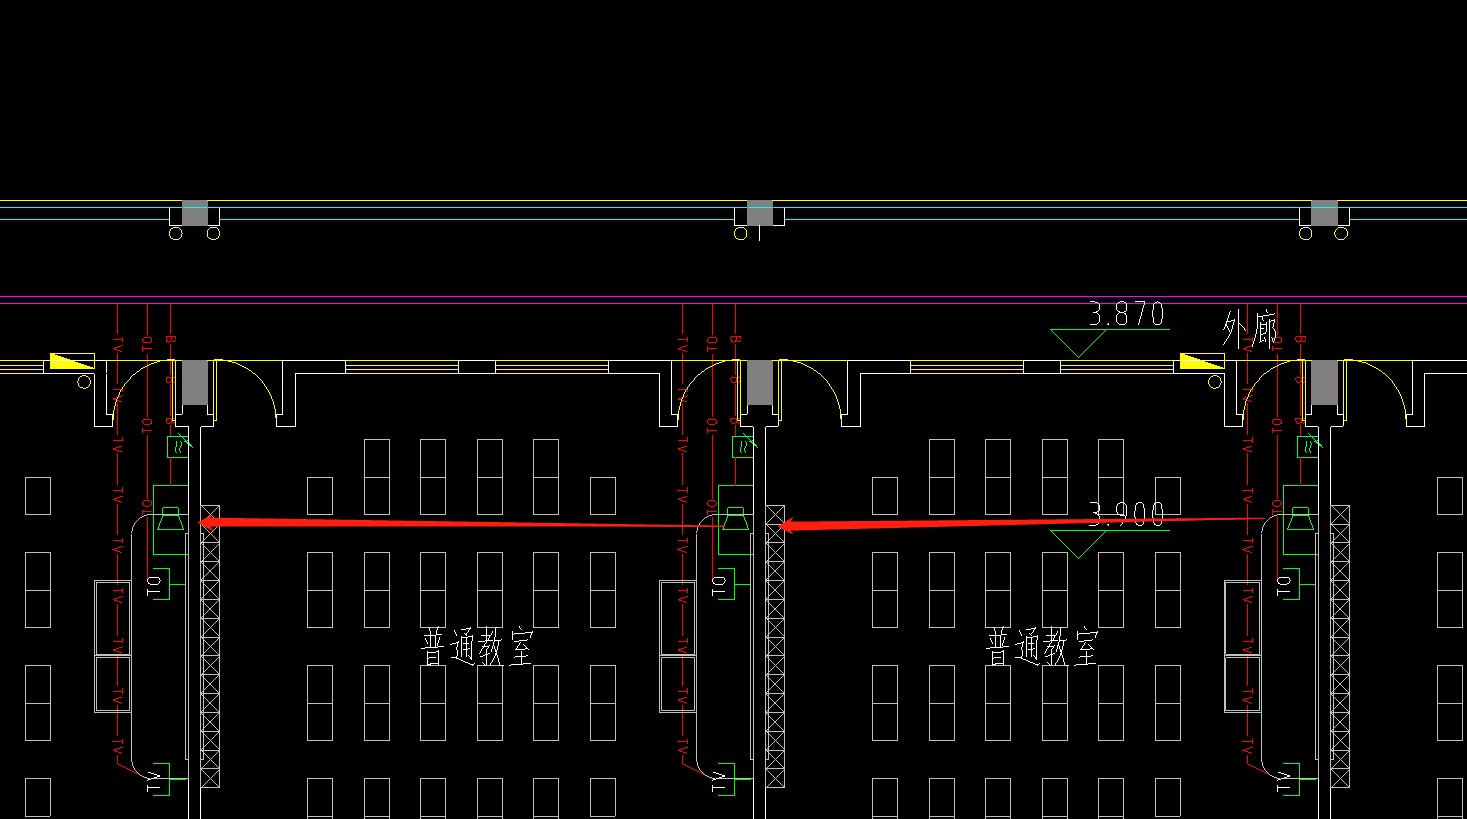Select the 普通教室 label beside the 3.900 mark
Screen dimensions: 1467x819
click(1042, 648)
